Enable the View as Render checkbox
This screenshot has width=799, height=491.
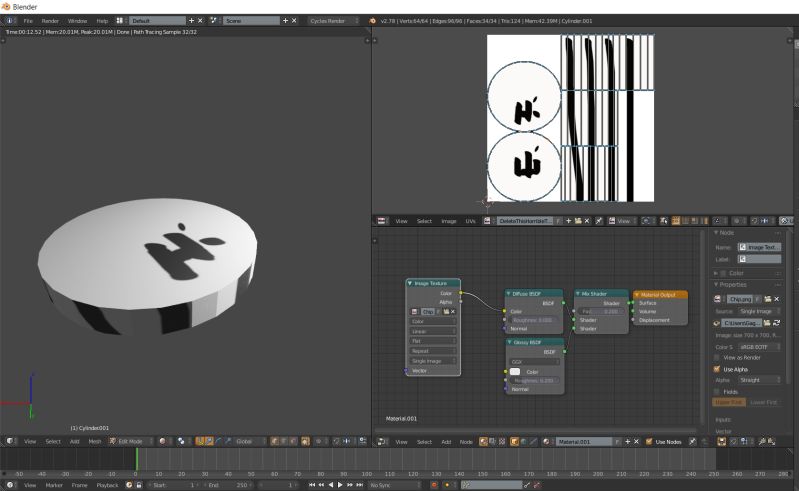click(x=717, y=358)
